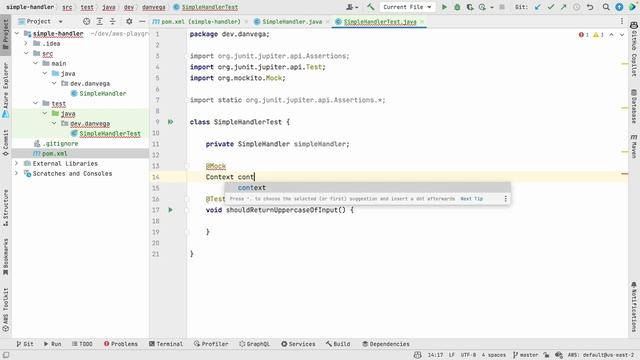Expand all in Project panel
Screen dimensions: 640x360
[x=100, y=21]
